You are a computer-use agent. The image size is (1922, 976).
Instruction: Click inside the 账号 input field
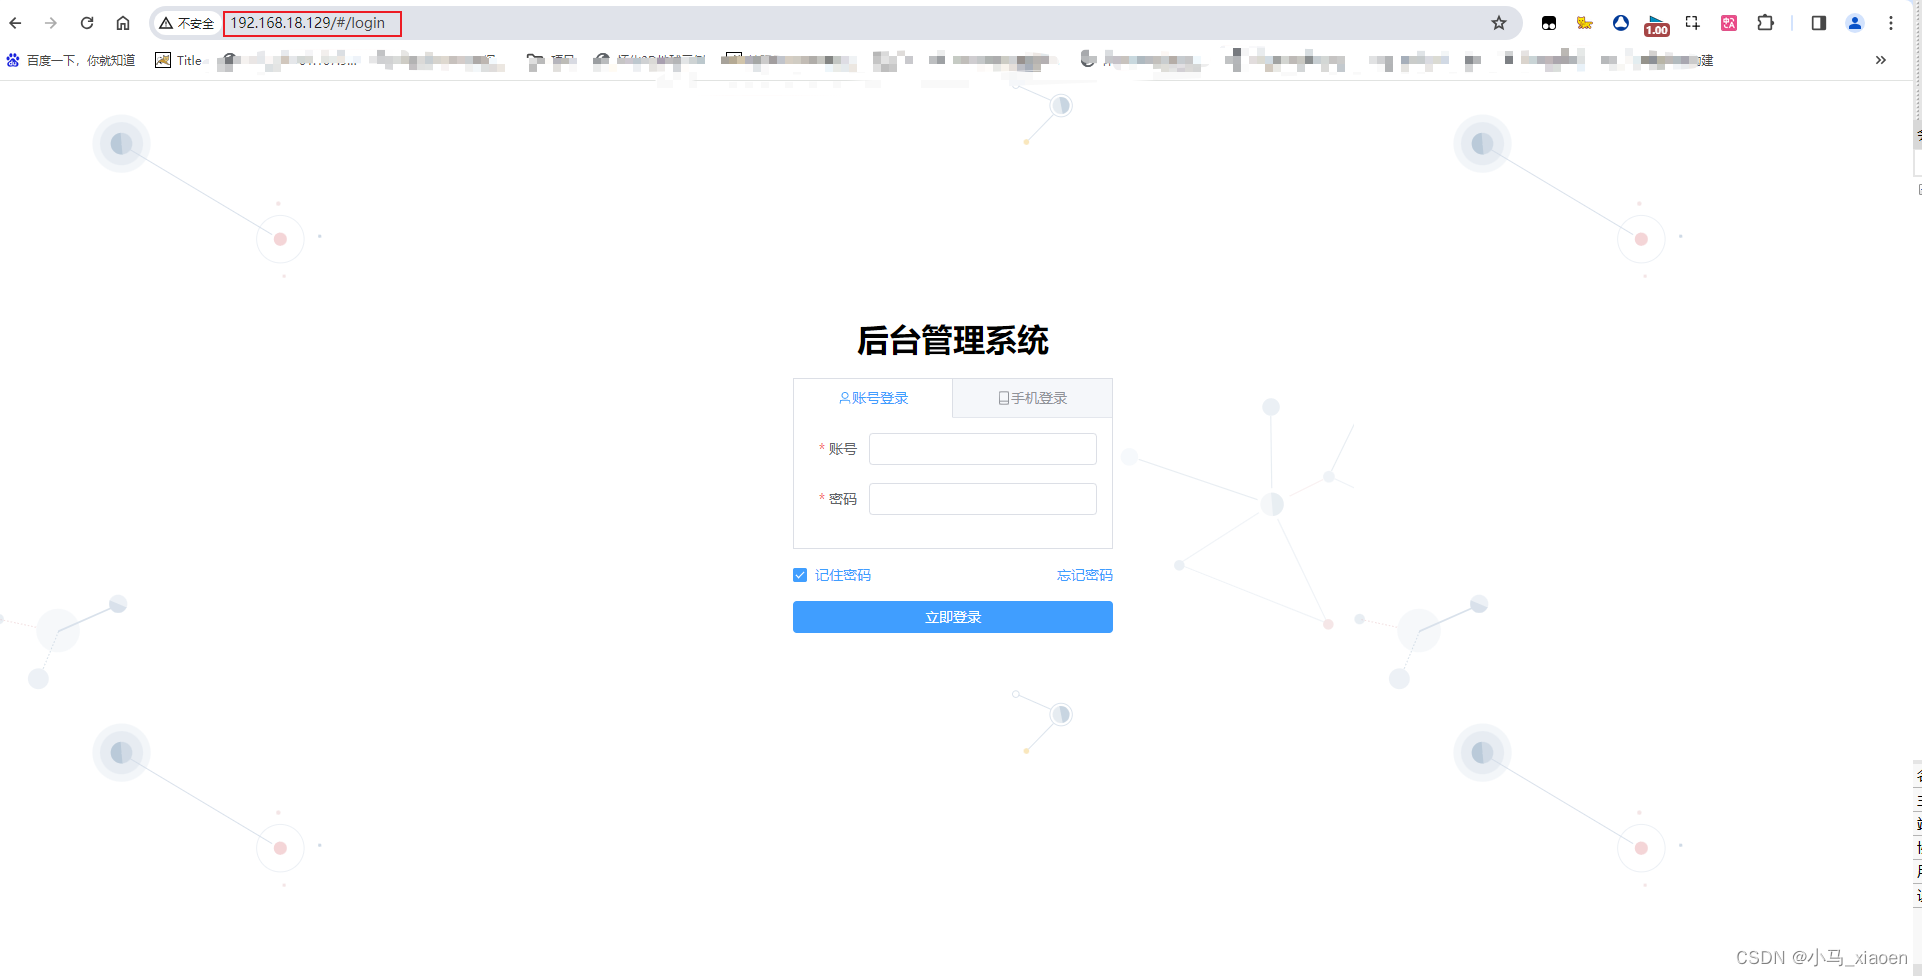coord(981,448)
